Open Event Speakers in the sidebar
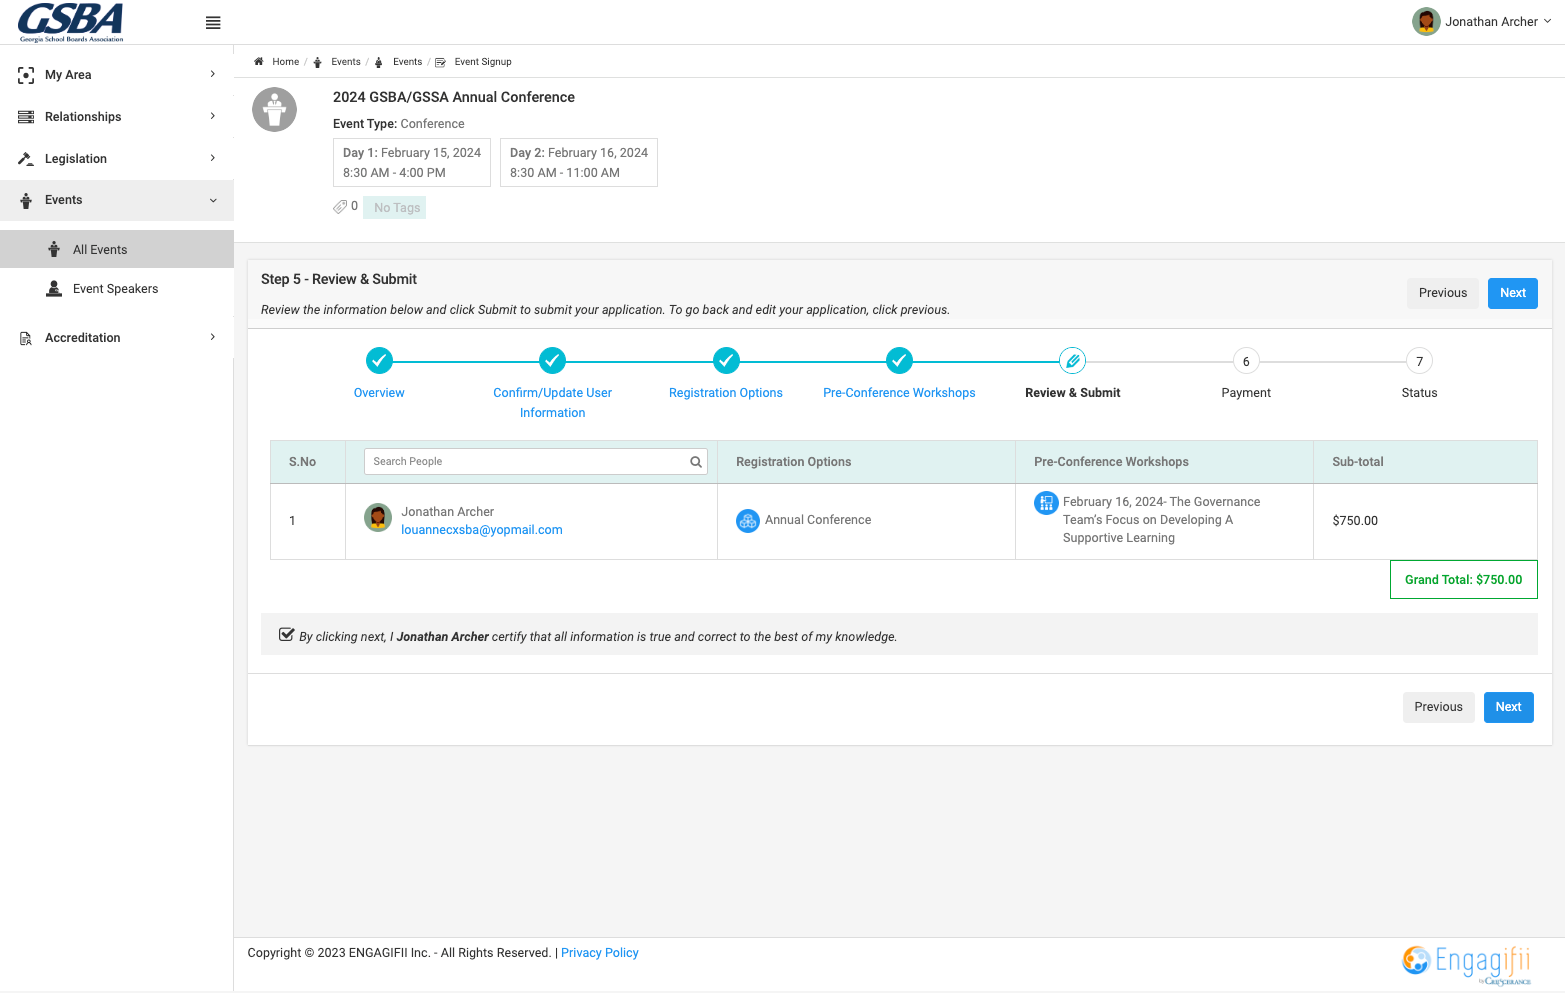Screen dimensions: 1565x993 coord(117,289)
